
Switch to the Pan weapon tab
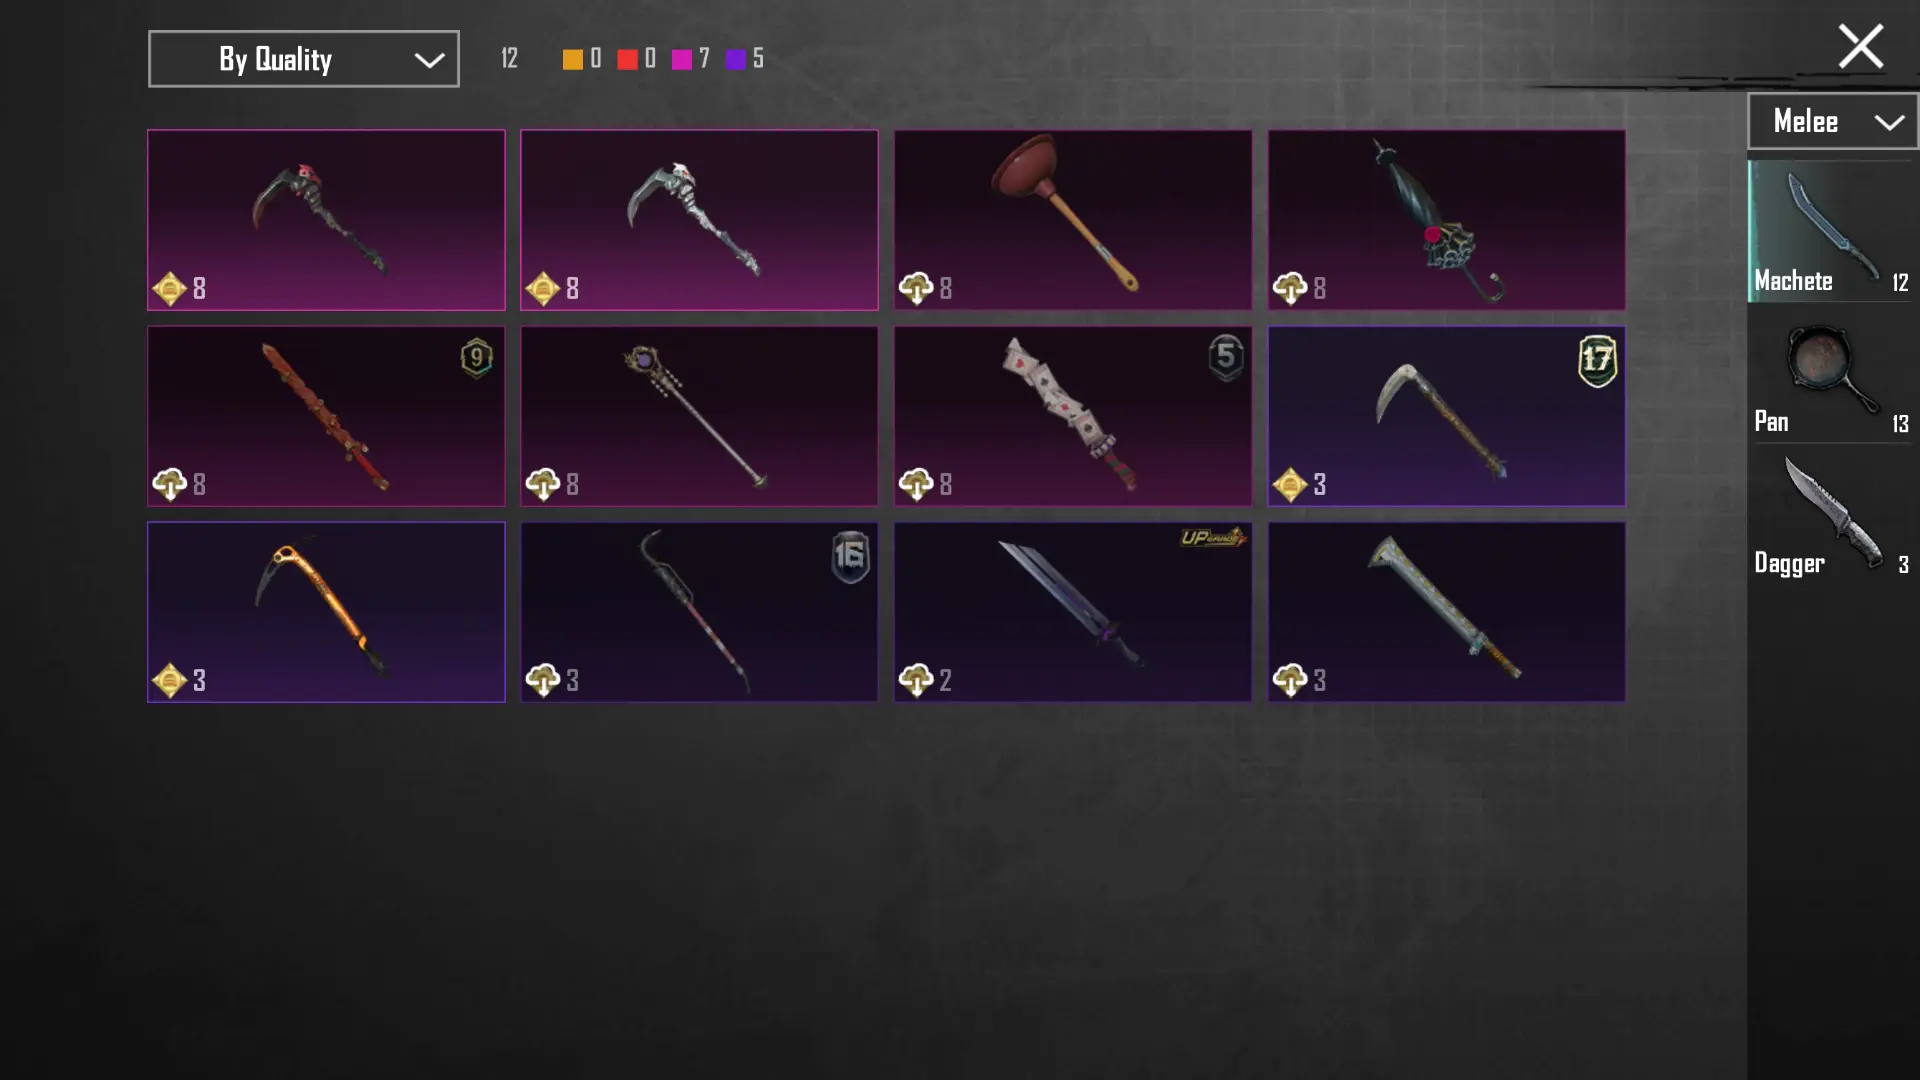(x=1832, y=380)
